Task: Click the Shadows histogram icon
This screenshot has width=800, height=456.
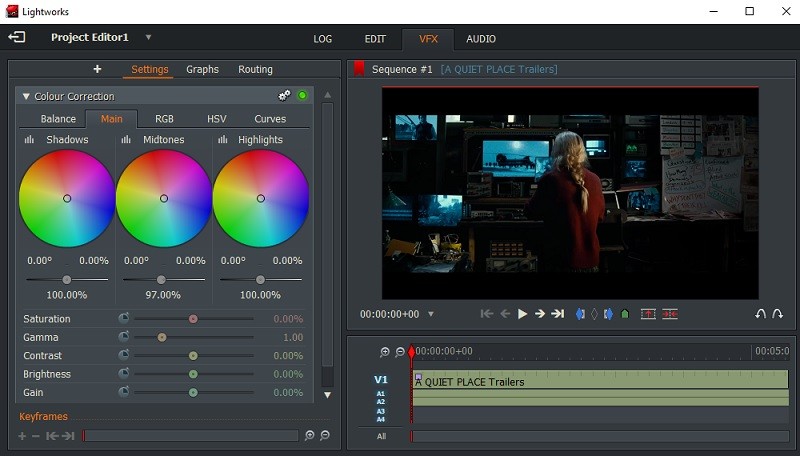Action: tap(29, 139)
